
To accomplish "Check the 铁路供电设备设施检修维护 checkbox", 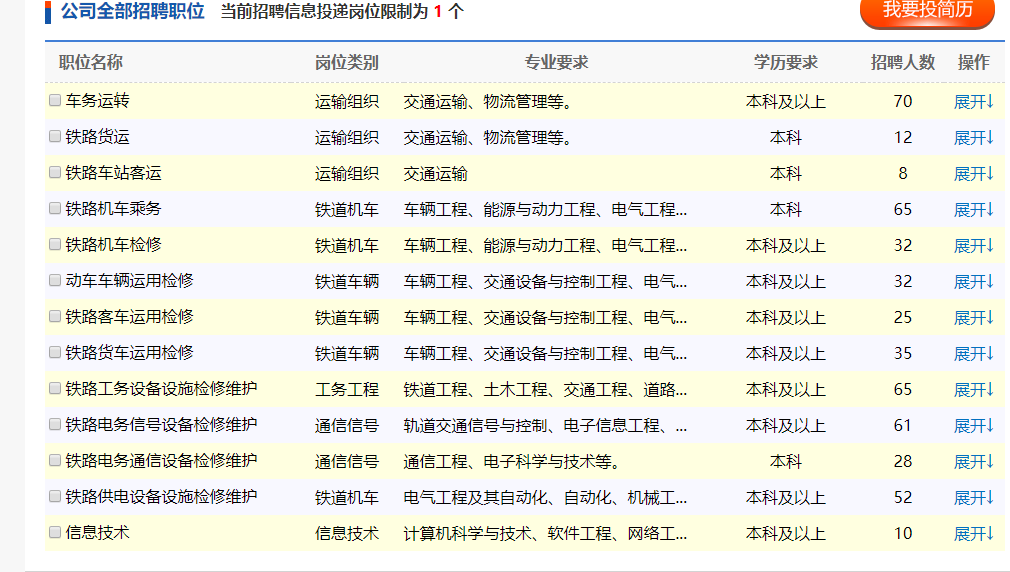I will [x=55, y=497].
